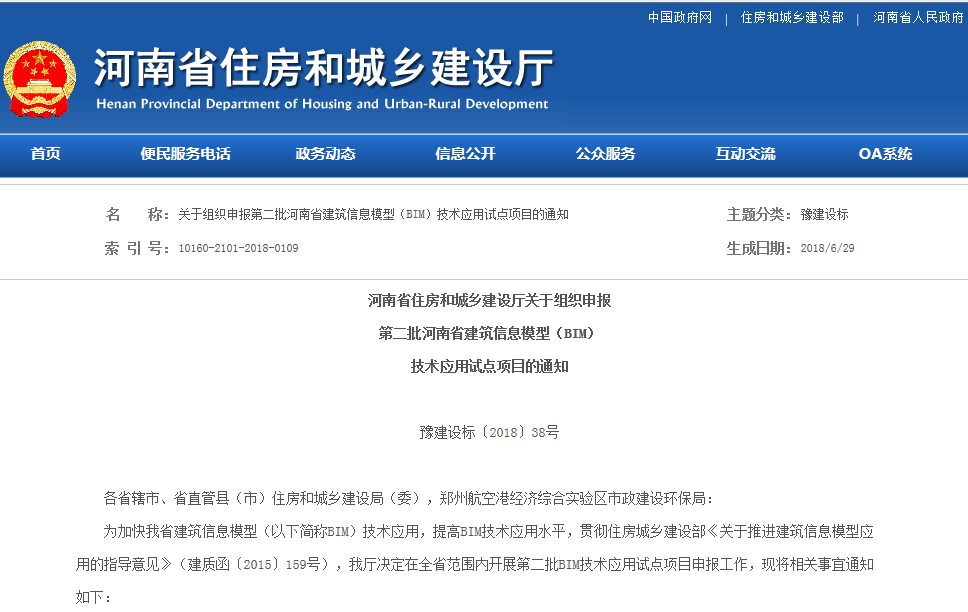The image size is (968, 612).
Task: Click the document name next to 名称
Action: (373, 215)
